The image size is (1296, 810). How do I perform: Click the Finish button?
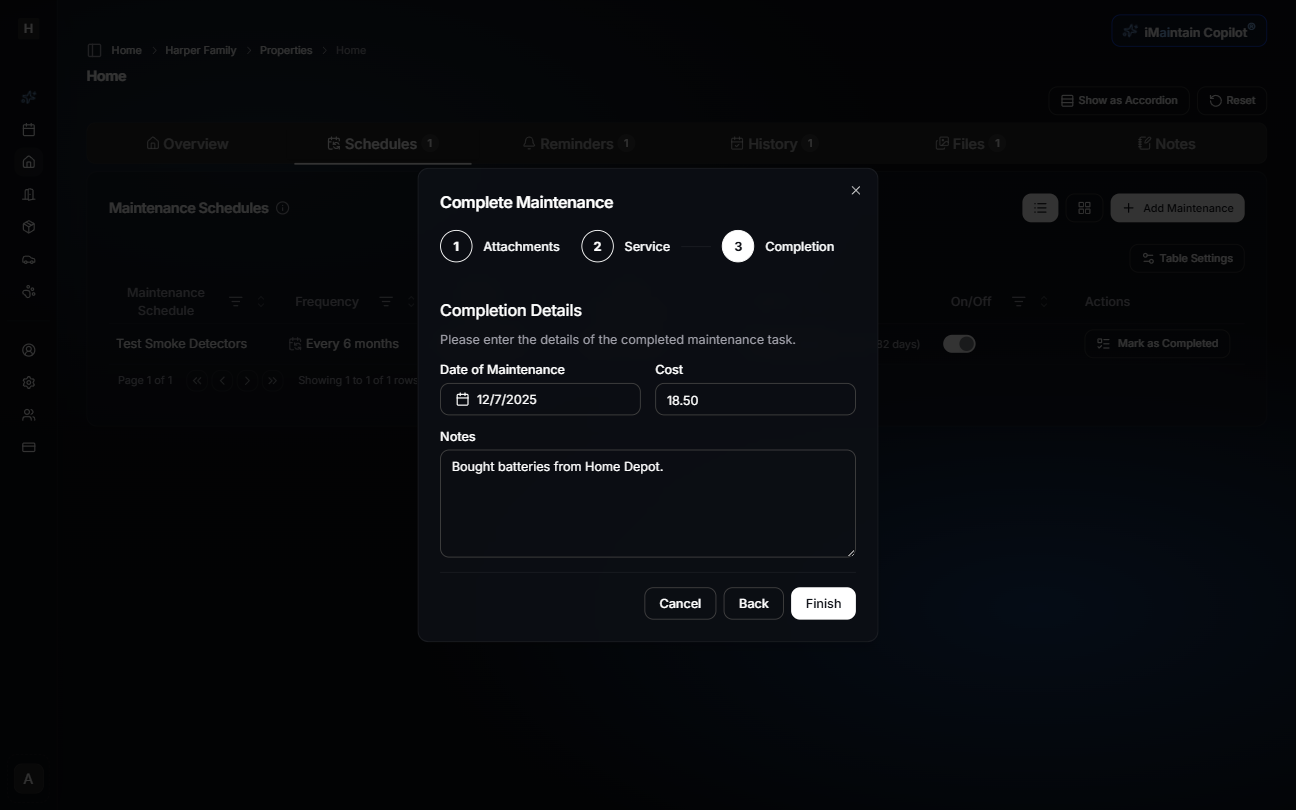point(822,603)
